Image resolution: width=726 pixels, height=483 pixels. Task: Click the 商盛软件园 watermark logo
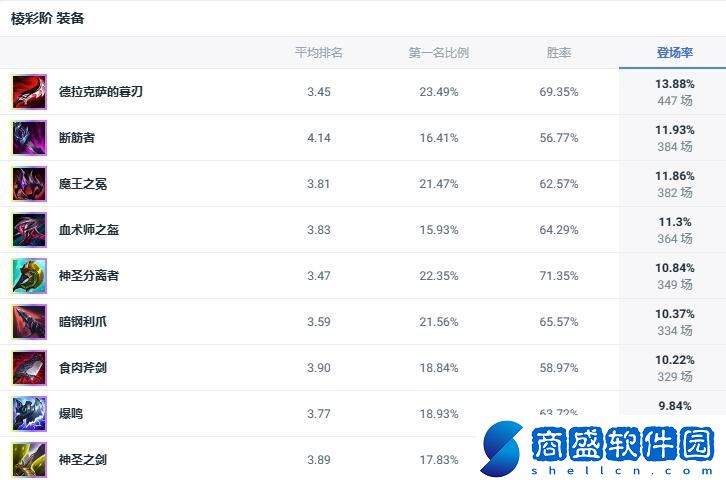[598, 449]
